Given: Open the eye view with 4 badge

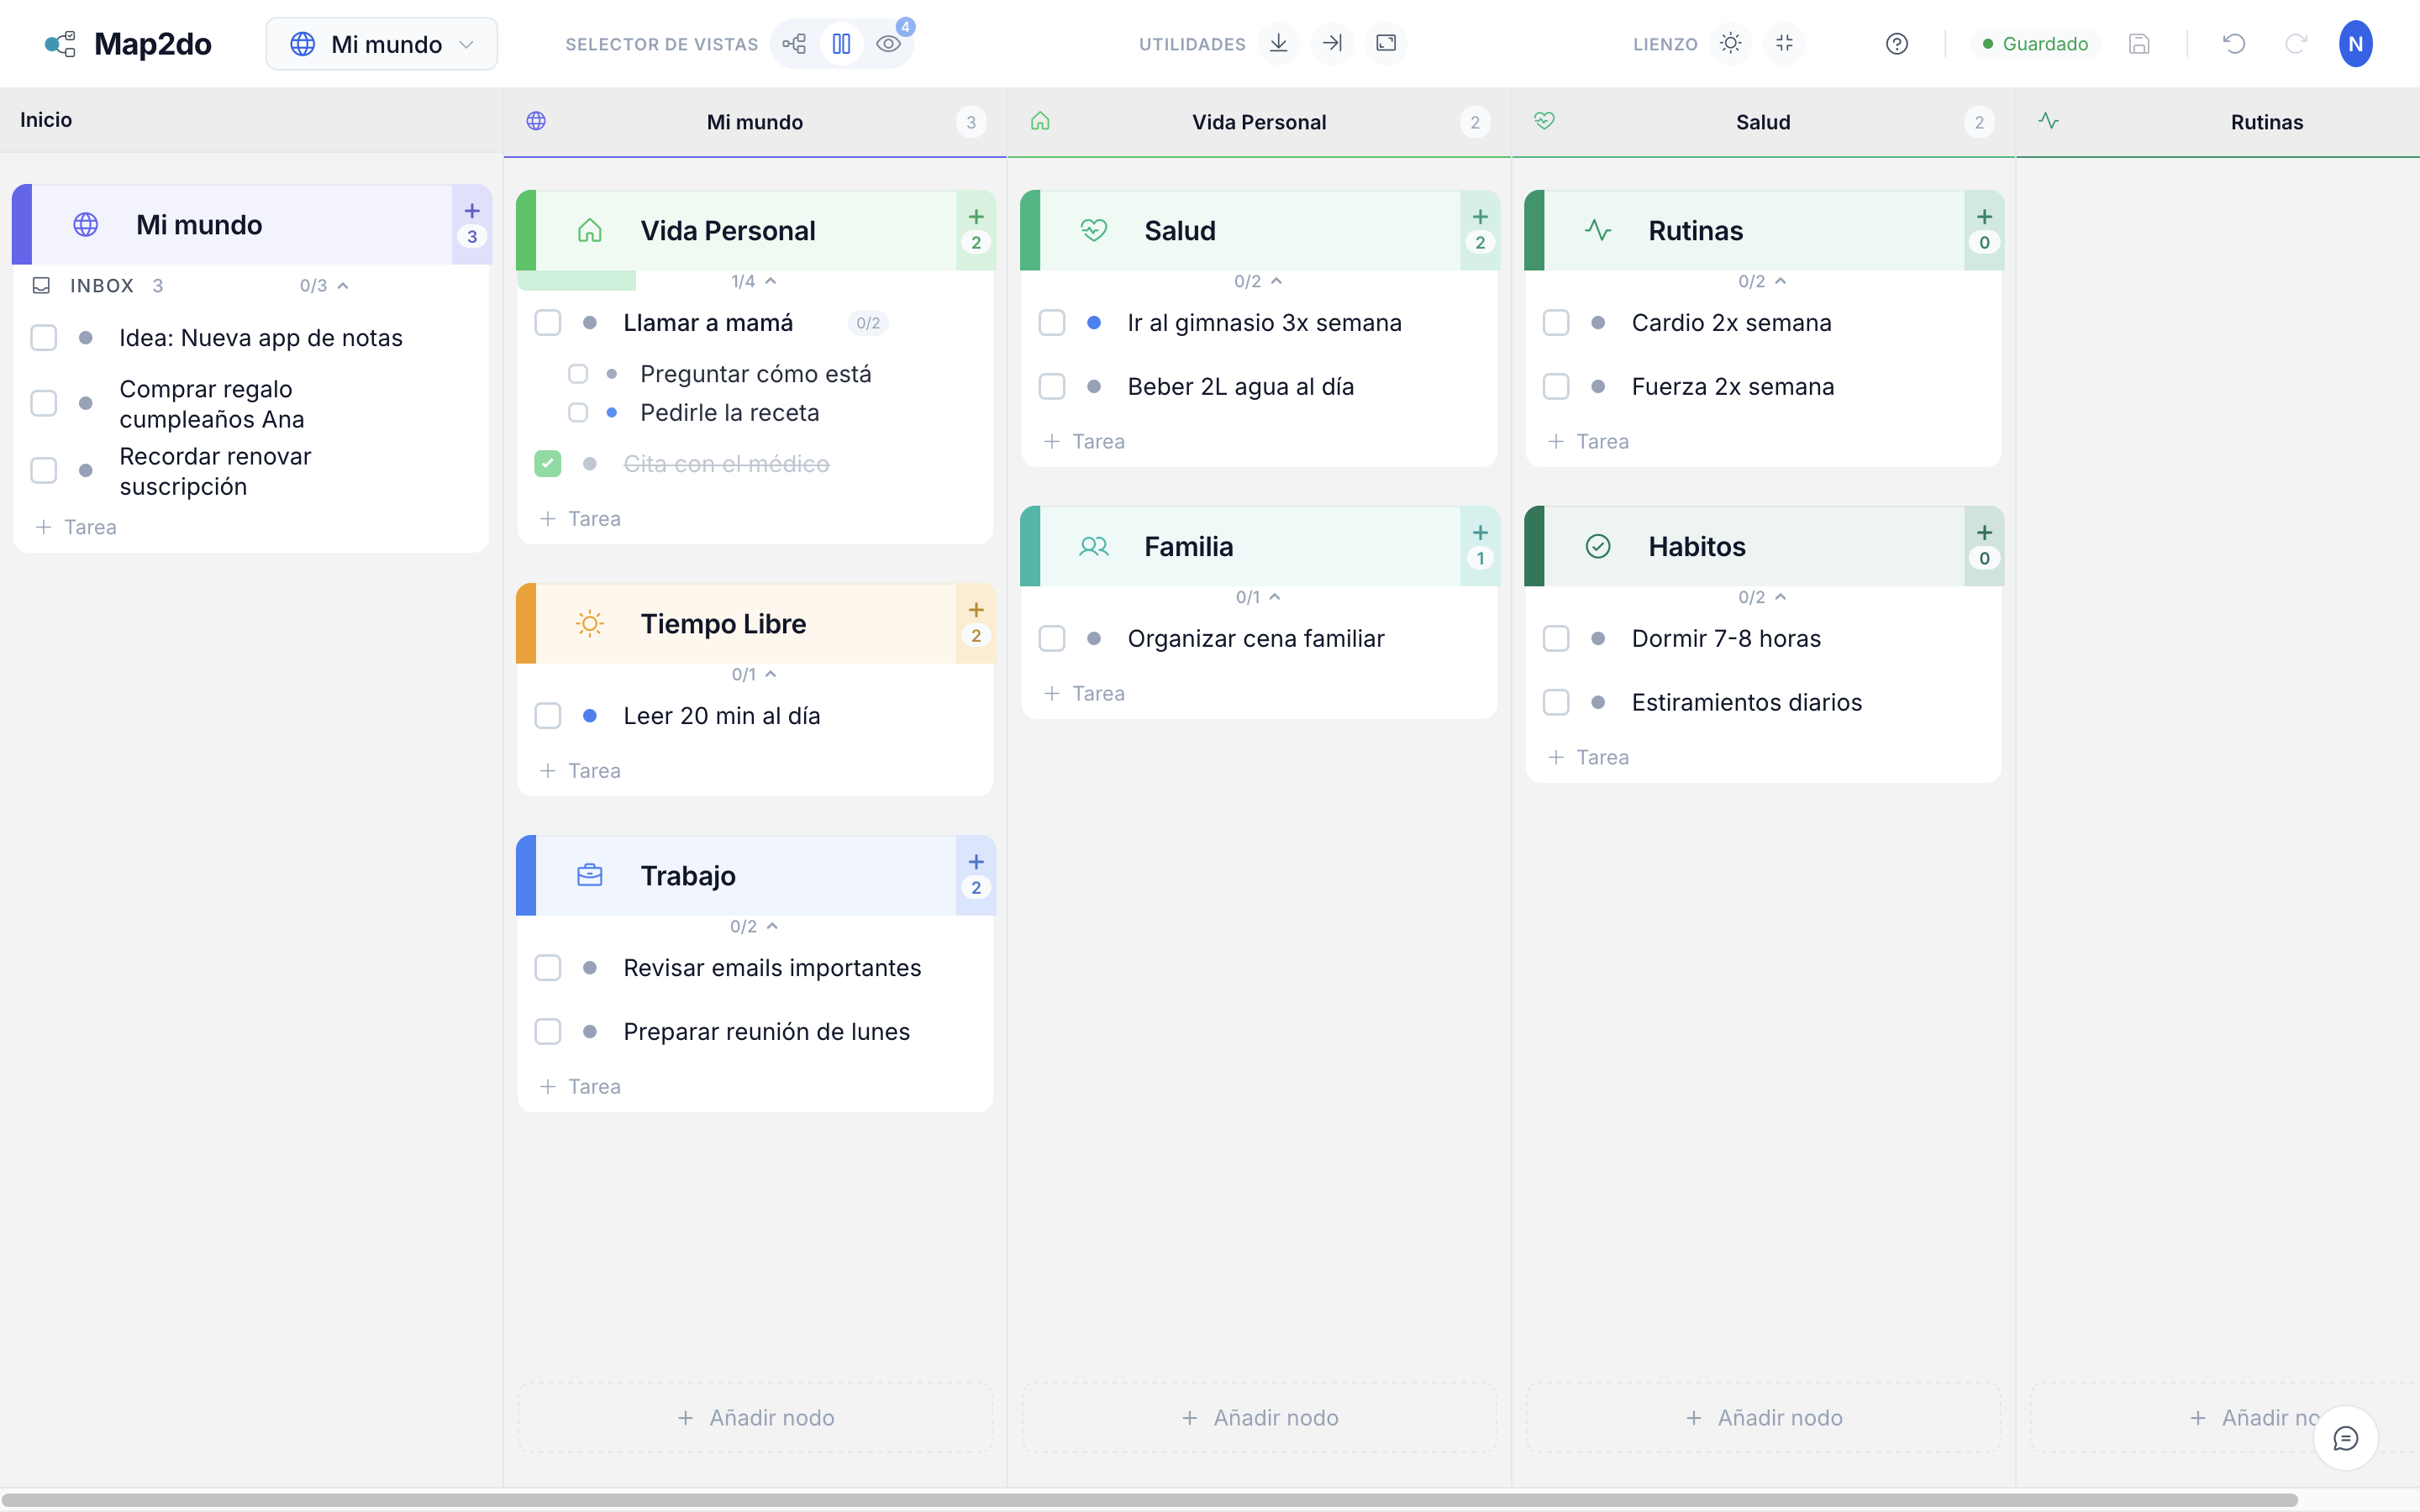Looking at the screenshot, I should [889, 43].
